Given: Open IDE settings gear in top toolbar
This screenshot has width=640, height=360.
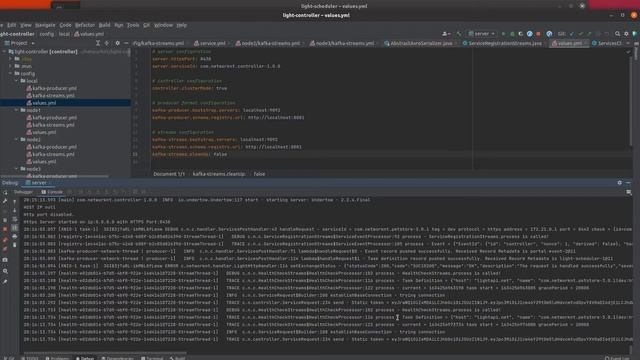Looking at the screenshot, I should pyautogui.click(x=626, y=34).
